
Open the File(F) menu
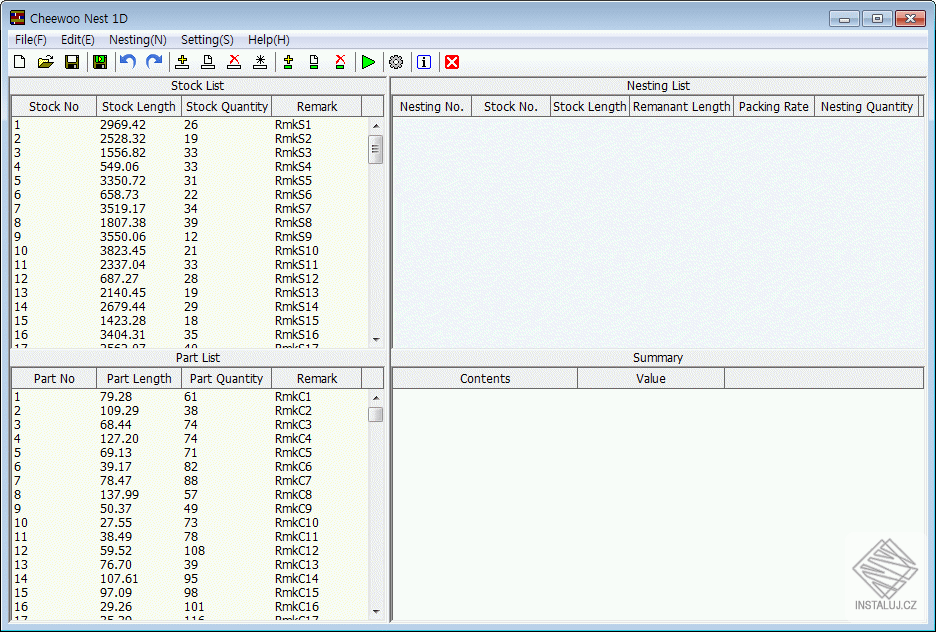click(x=31, y=40)
